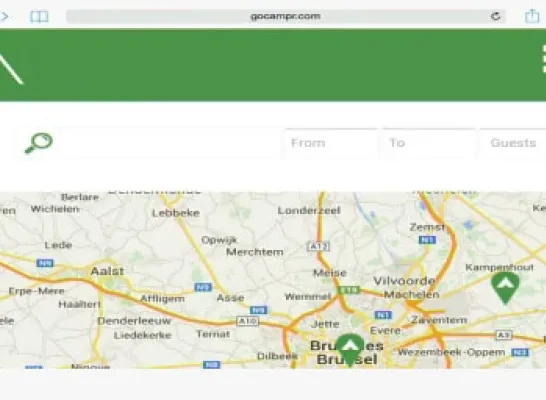546x400 pixels.
Task: Select the campsite pin near Kampenhout
Action: tap(505, 288)
